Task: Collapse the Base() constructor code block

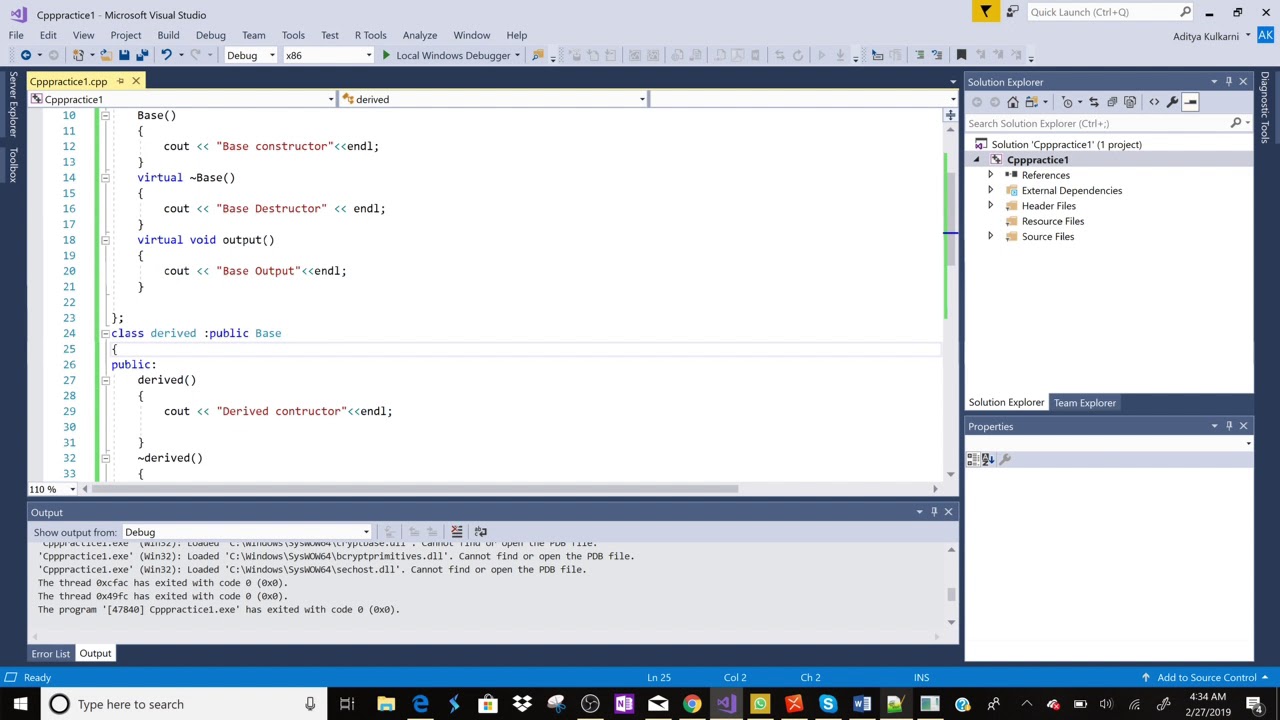Action: [104, 115]
